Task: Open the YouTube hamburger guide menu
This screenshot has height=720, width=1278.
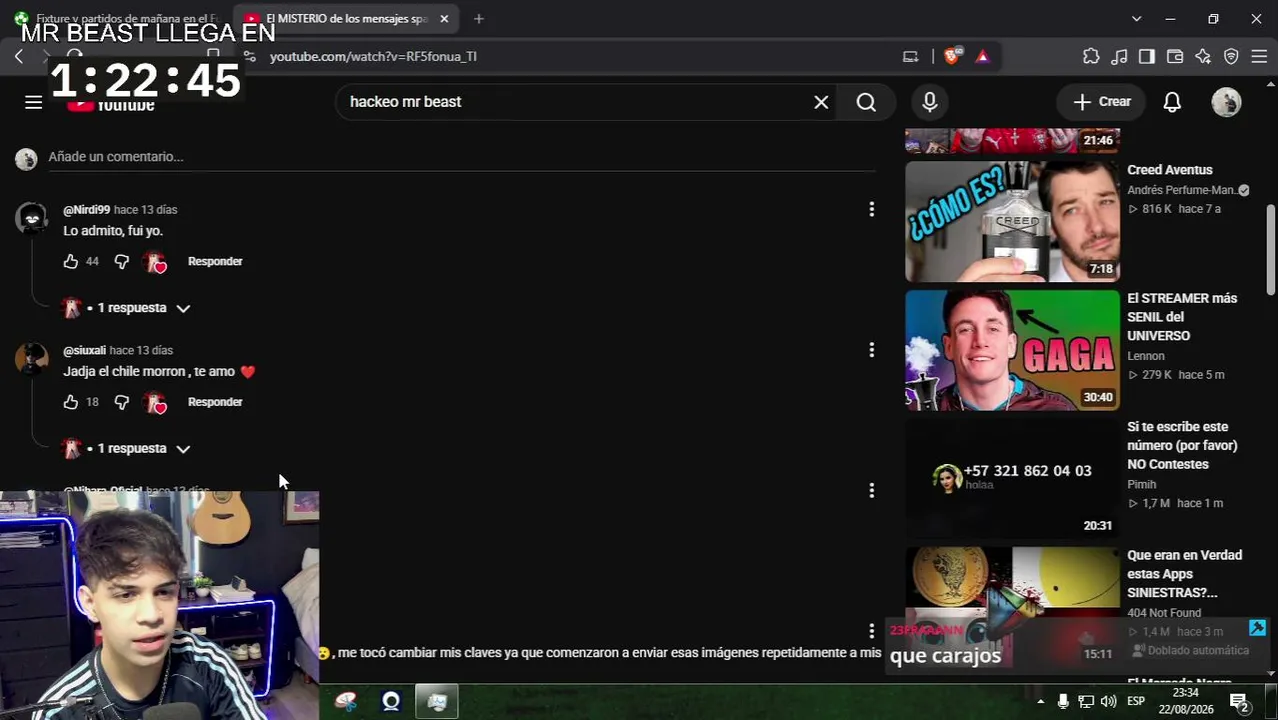Action: 33,102
